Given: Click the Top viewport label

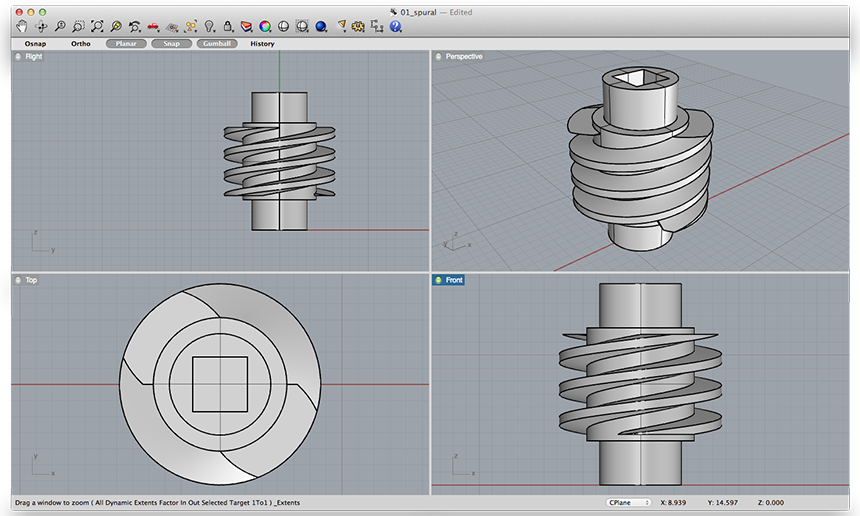Looking at the screenshot, I should coord(31,280).
